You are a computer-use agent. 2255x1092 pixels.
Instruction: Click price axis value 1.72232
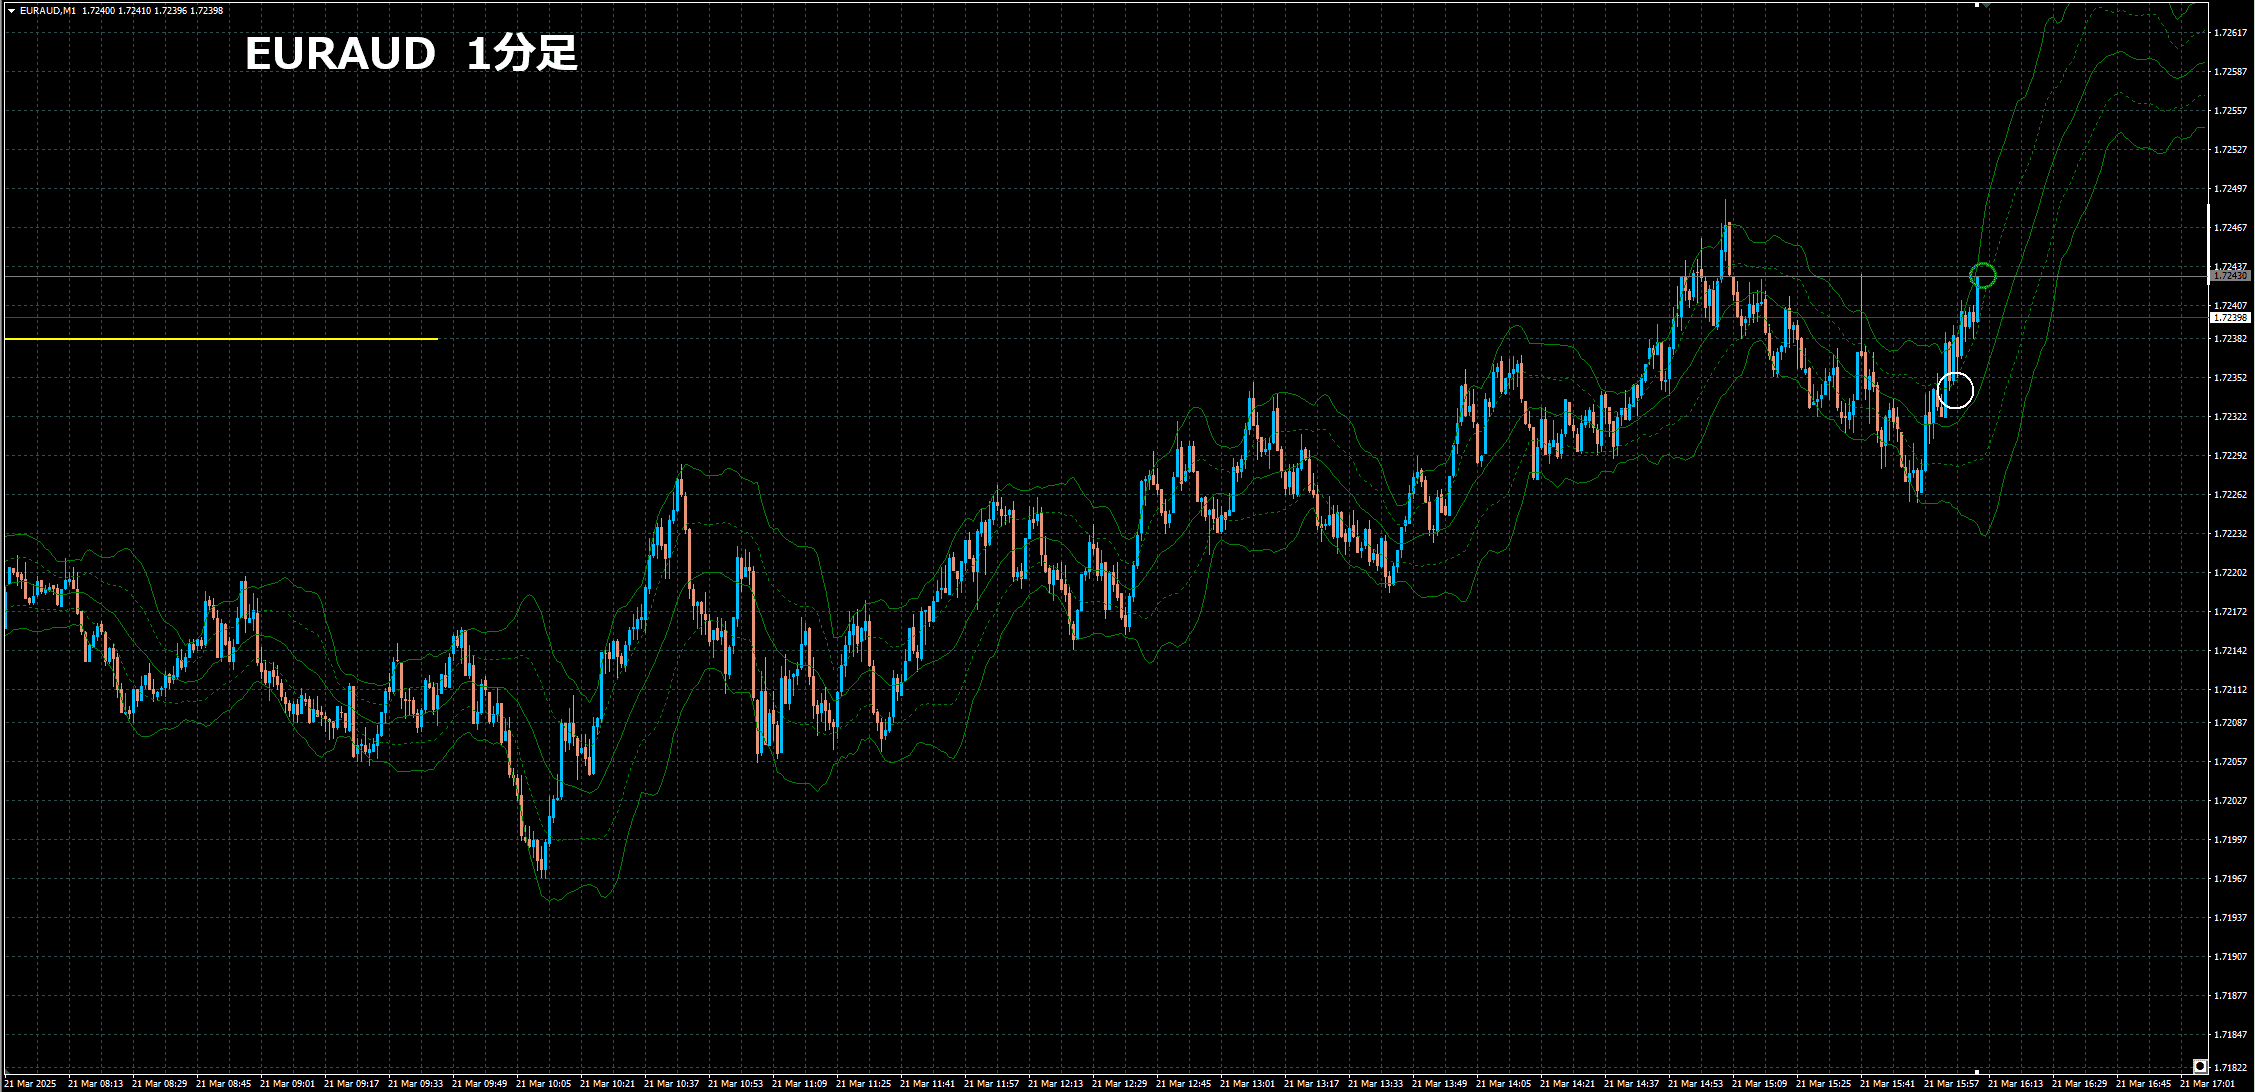(x=2229, y=534)
